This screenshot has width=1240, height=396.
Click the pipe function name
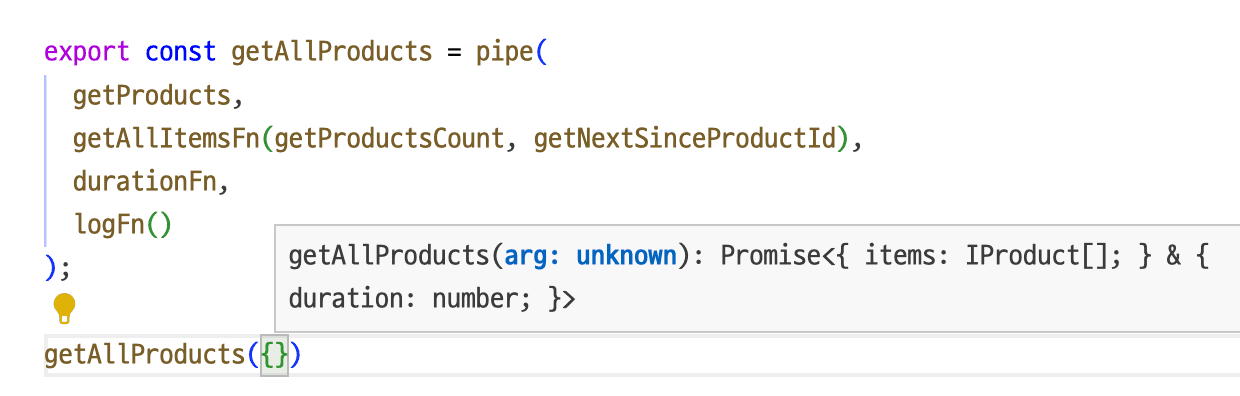click(x=504, y=52)
